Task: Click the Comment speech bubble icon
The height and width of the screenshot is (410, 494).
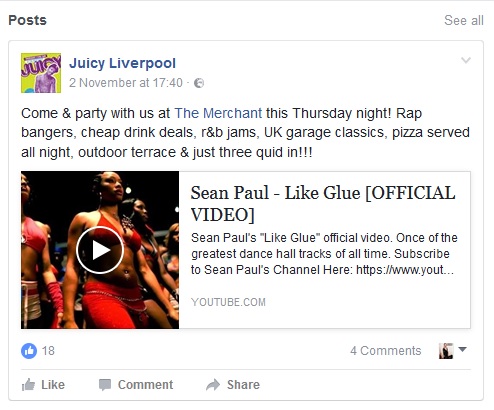Action: click(x=105, y=385)
